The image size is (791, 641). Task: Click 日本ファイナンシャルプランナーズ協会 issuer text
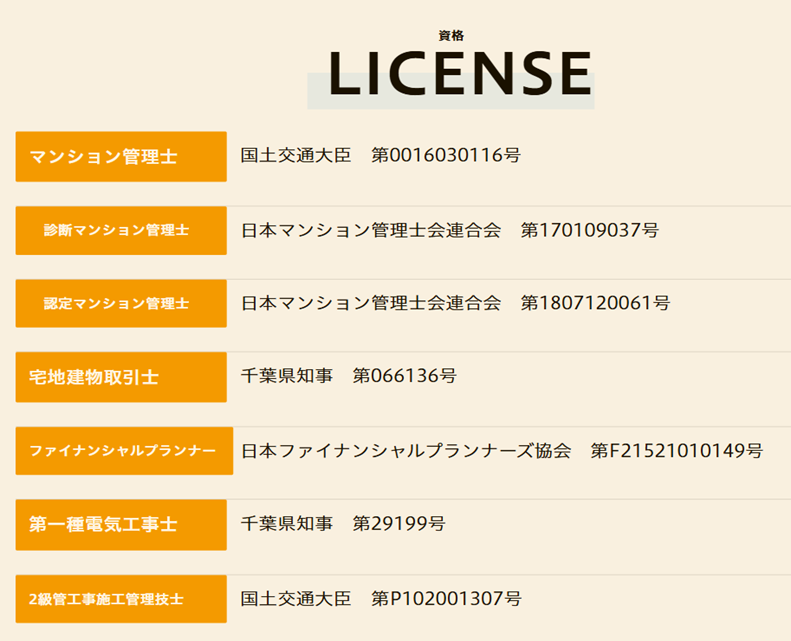[406, 451]
